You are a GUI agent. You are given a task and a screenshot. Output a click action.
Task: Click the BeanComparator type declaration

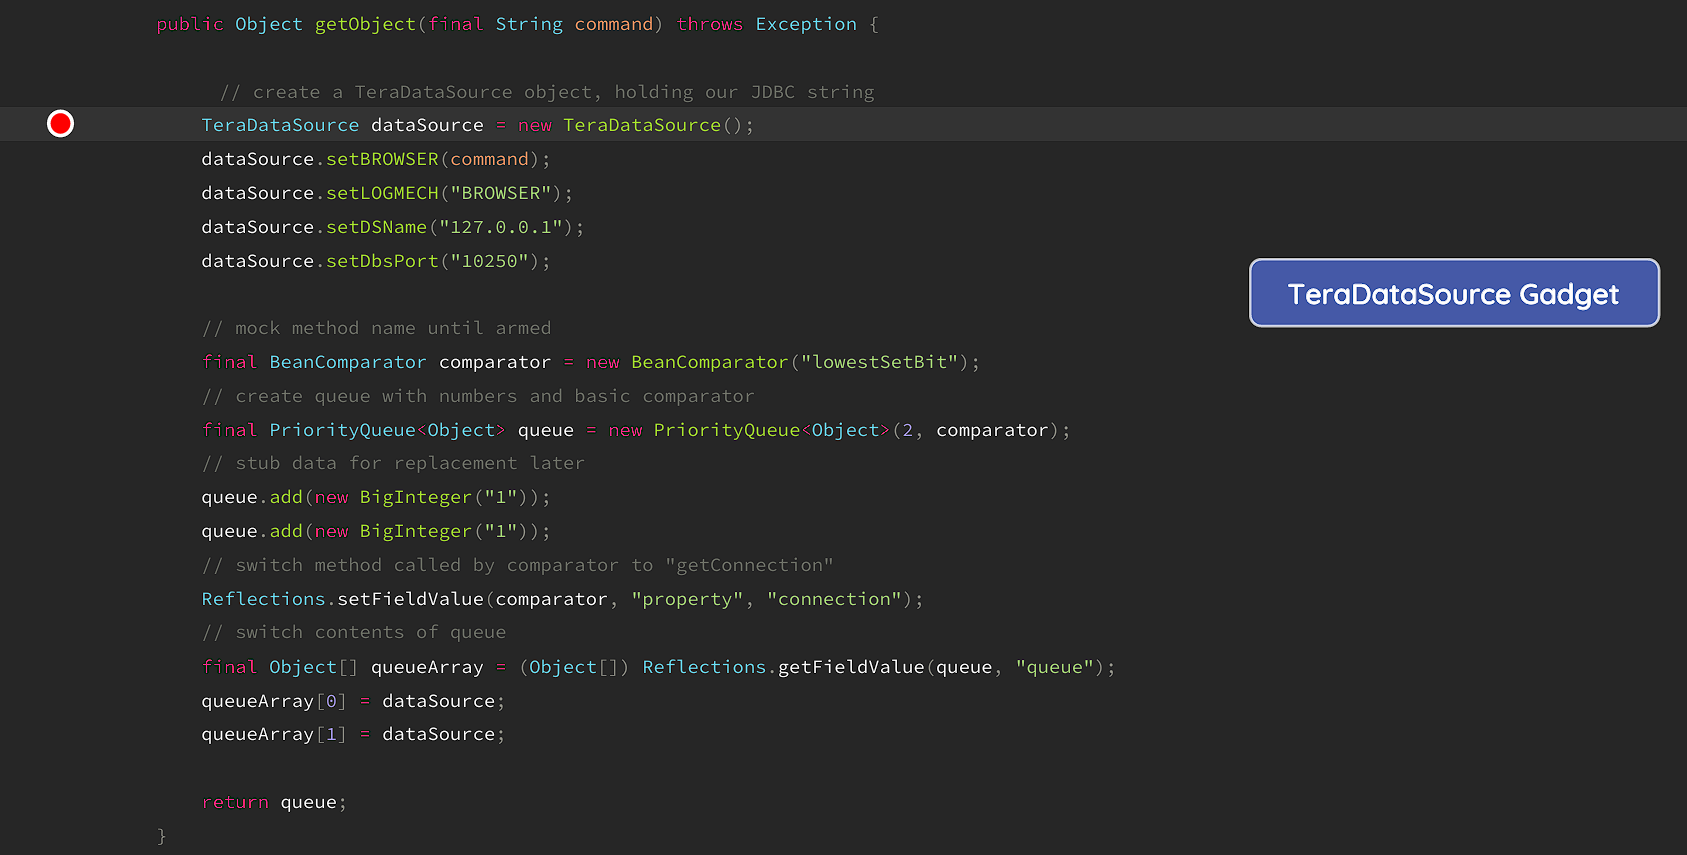coord(348,362)
